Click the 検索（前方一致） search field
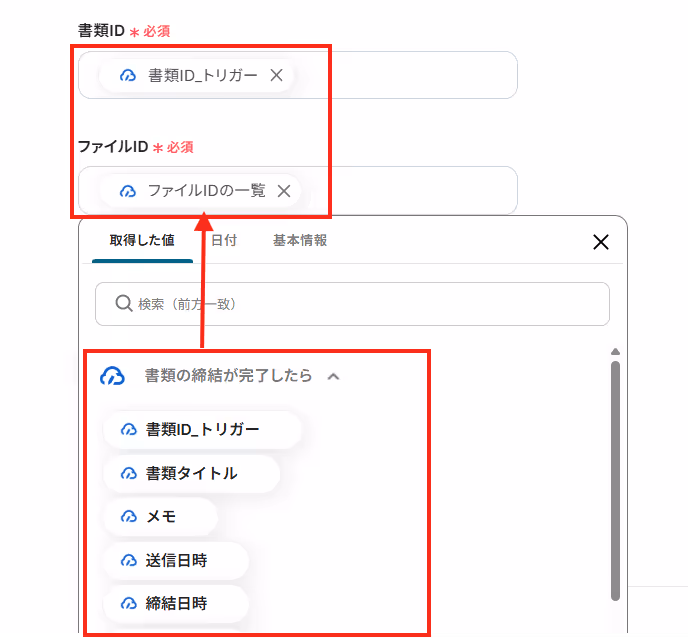688x638 pixels. tap(352, 304)
